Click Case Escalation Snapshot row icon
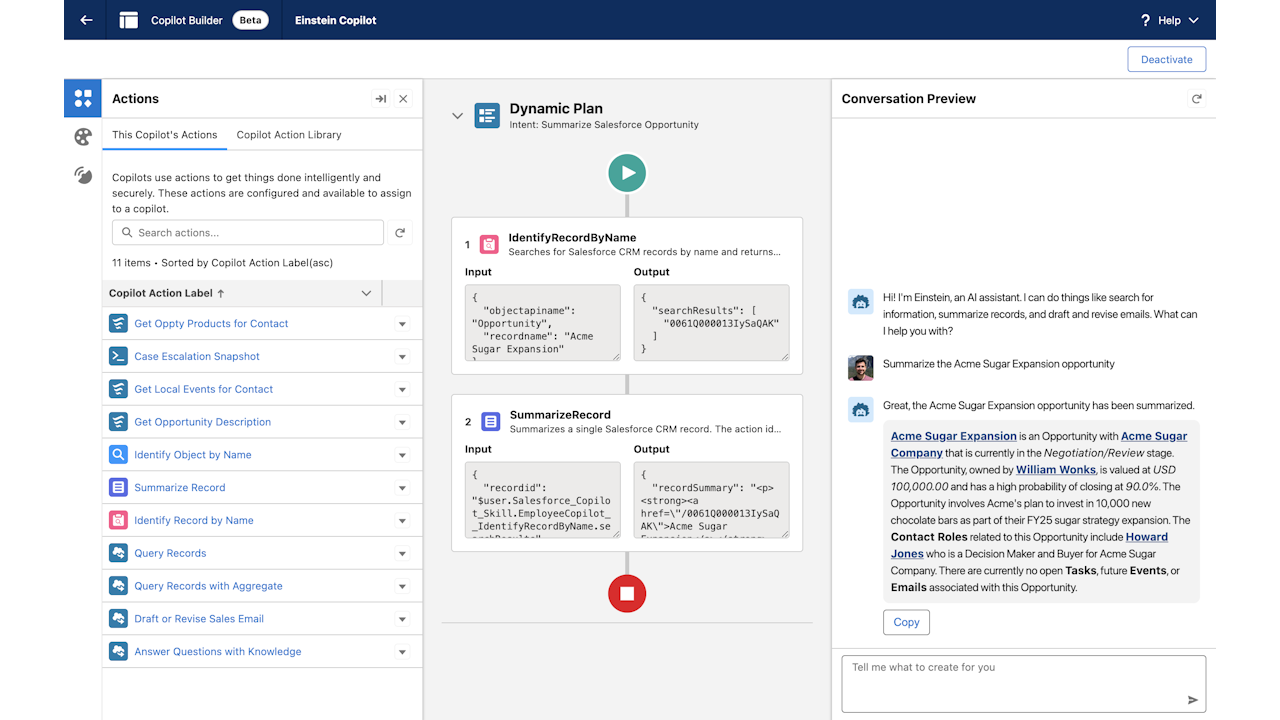Screen dimensions: 1280x720 [x=118, y=356]
